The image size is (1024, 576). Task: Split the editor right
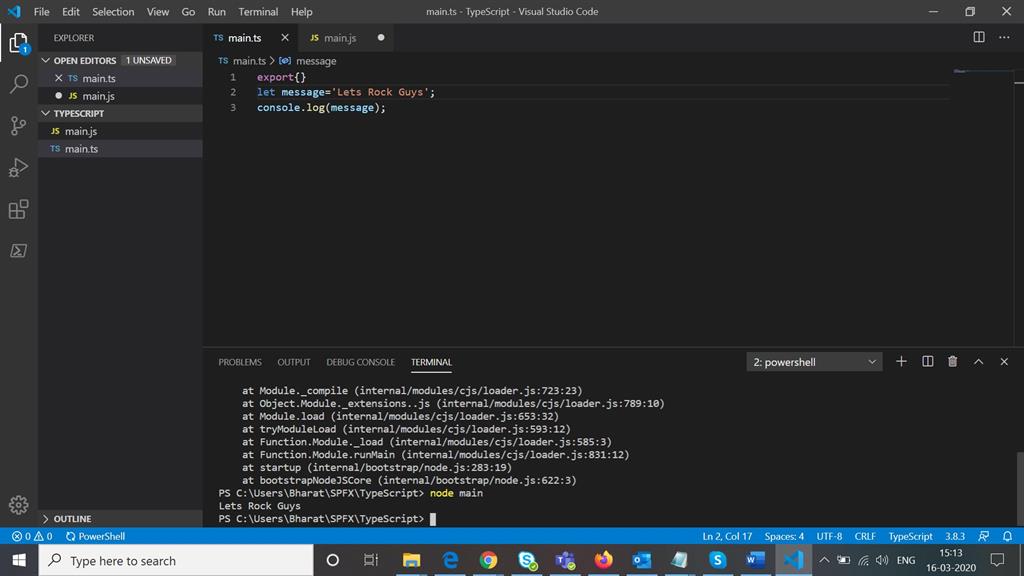979,38
